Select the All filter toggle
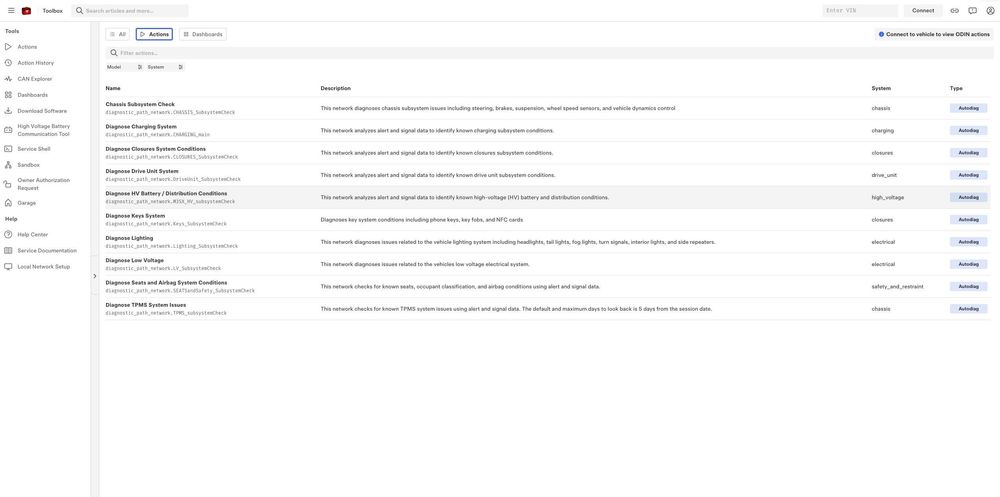The image size is (1000, 497). coord(118,34)
